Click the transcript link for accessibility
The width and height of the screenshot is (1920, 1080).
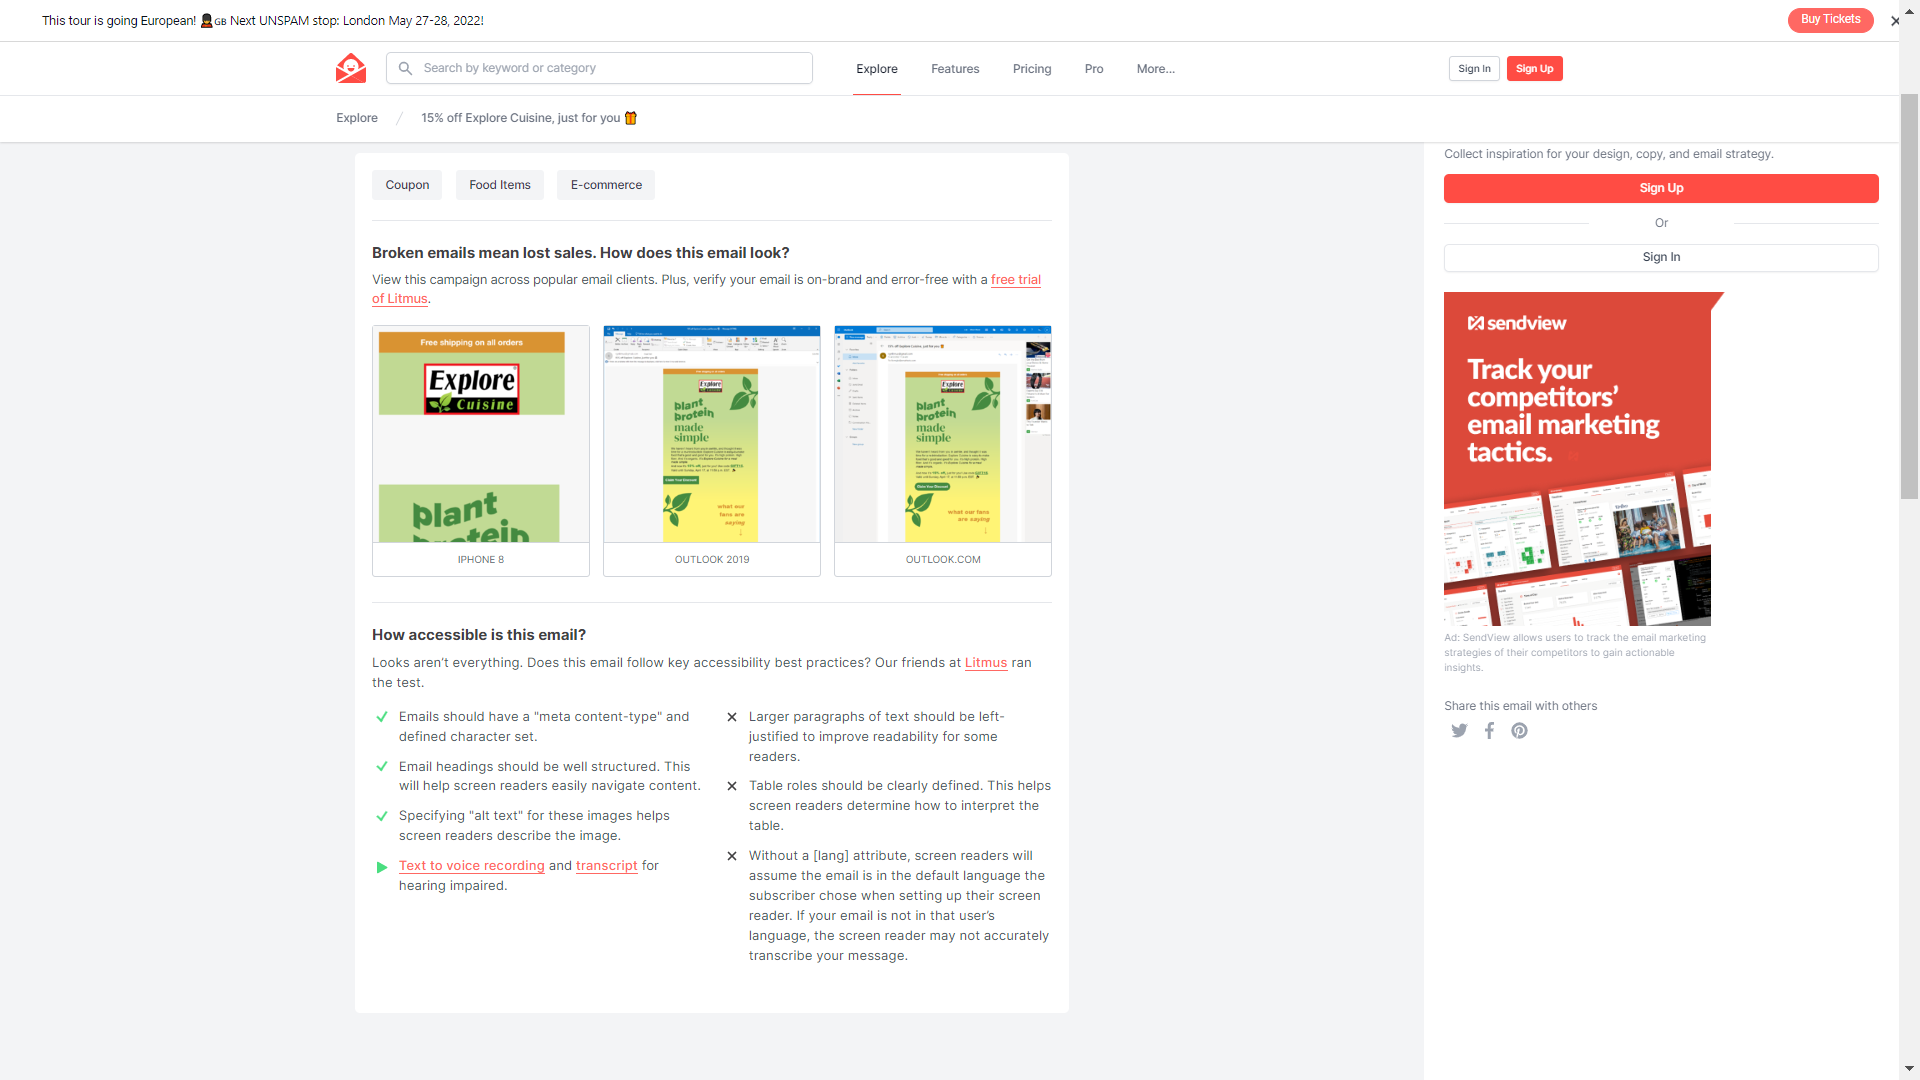tap(605, 865)
